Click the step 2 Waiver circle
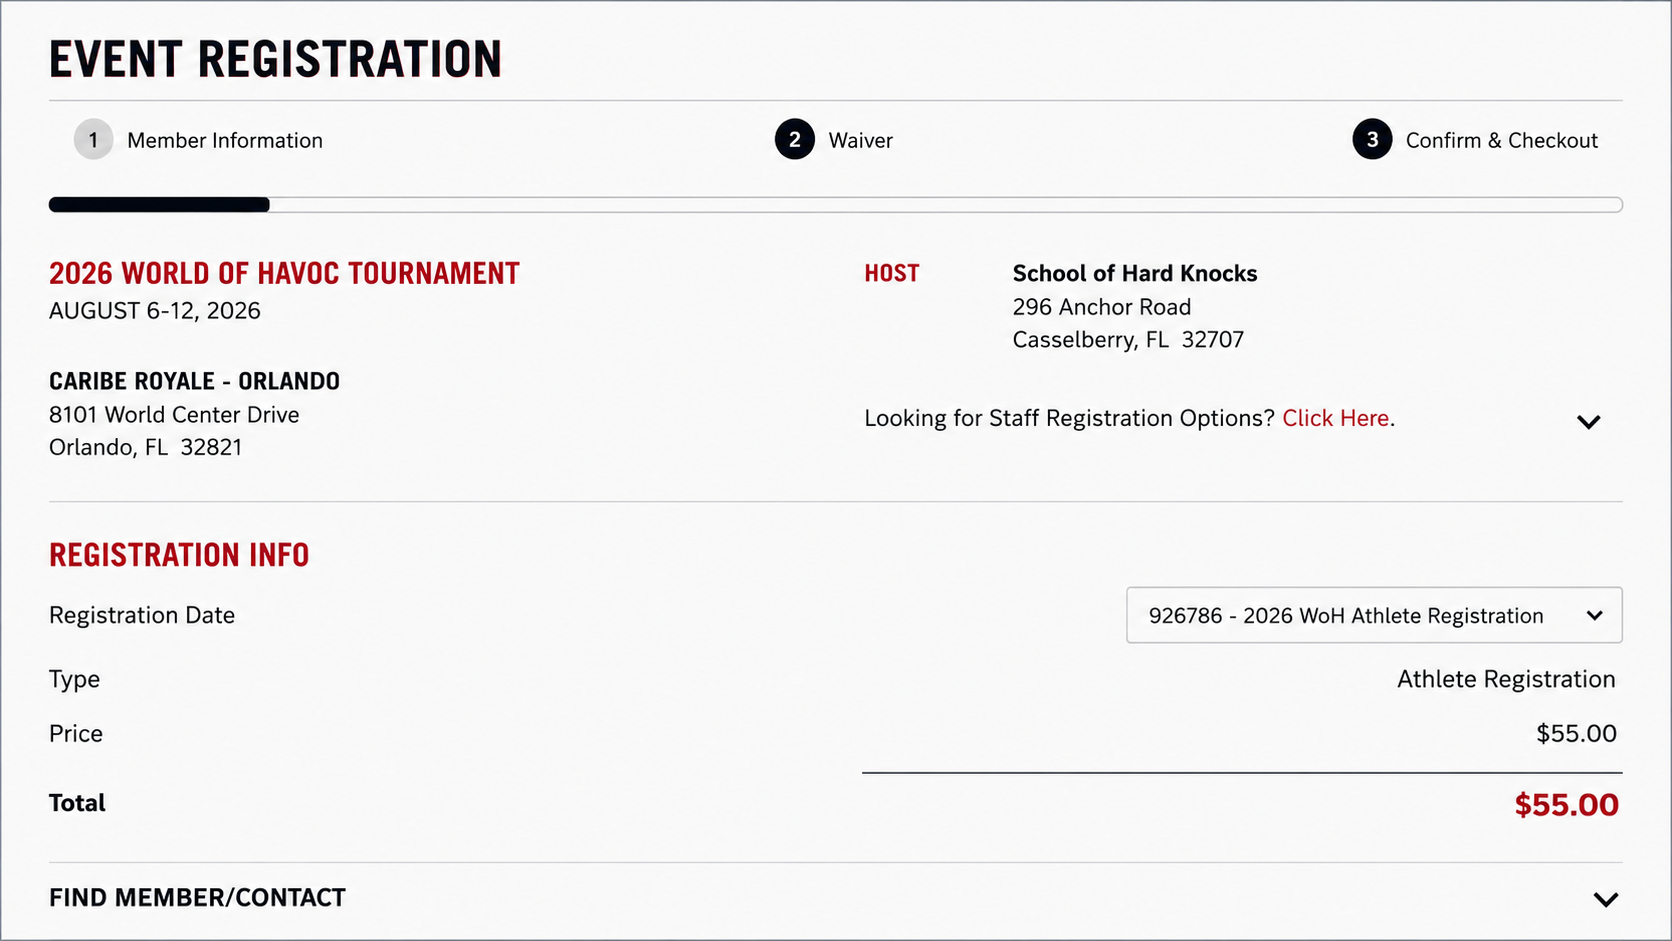The image size is (1672, 941). (795, 140)
